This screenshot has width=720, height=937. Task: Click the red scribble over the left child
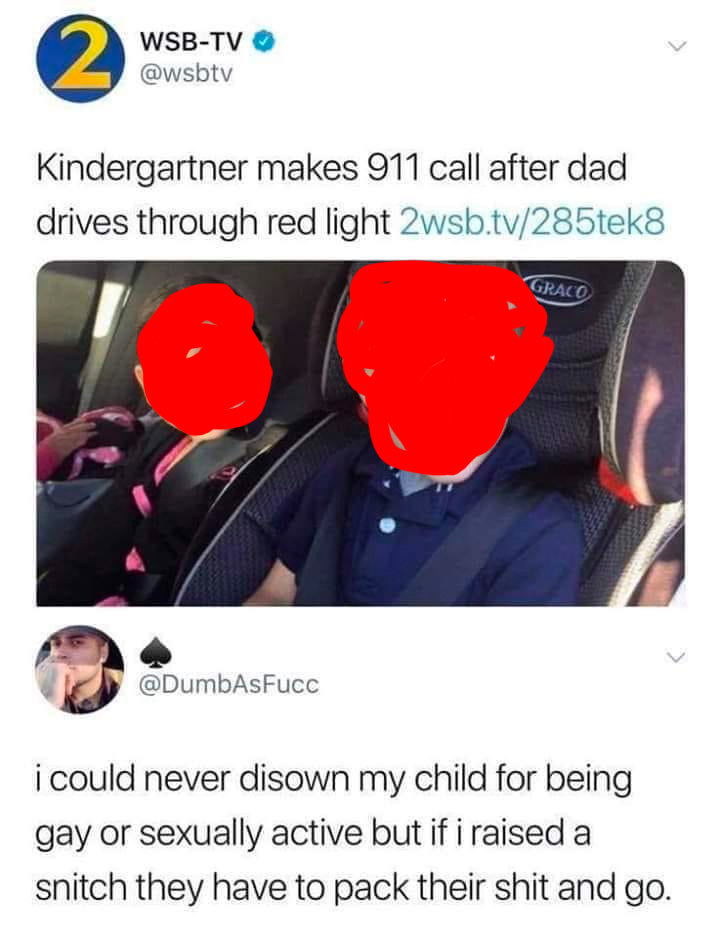[x=204, y=359]
